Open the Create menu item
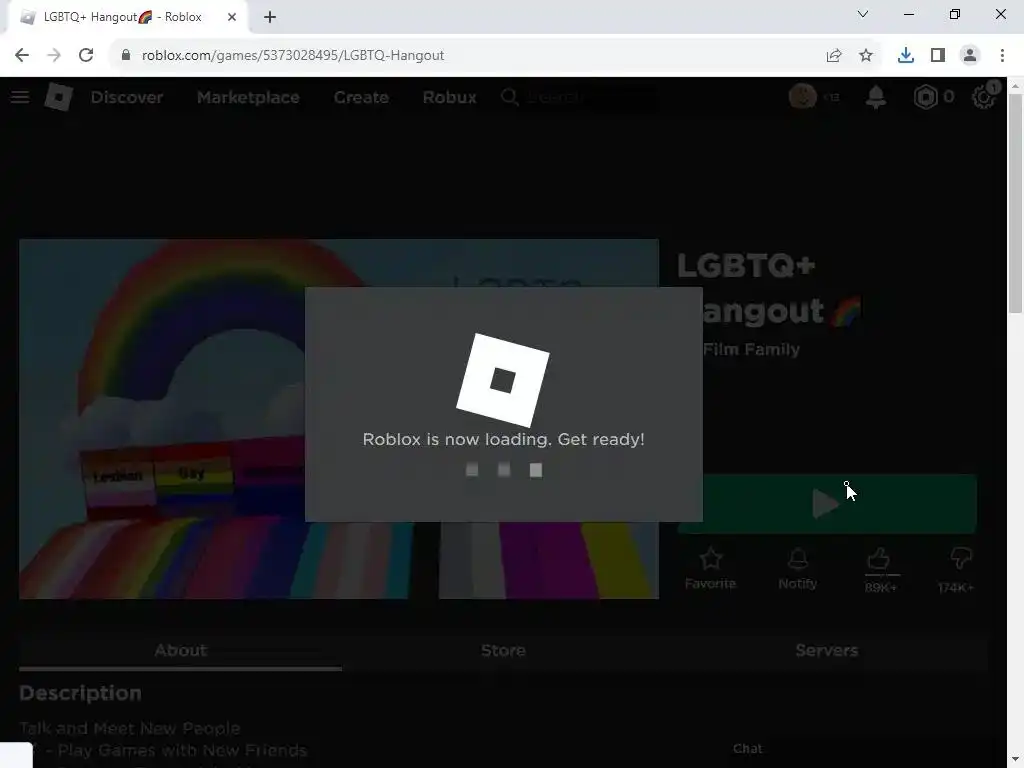 [361, 97]
